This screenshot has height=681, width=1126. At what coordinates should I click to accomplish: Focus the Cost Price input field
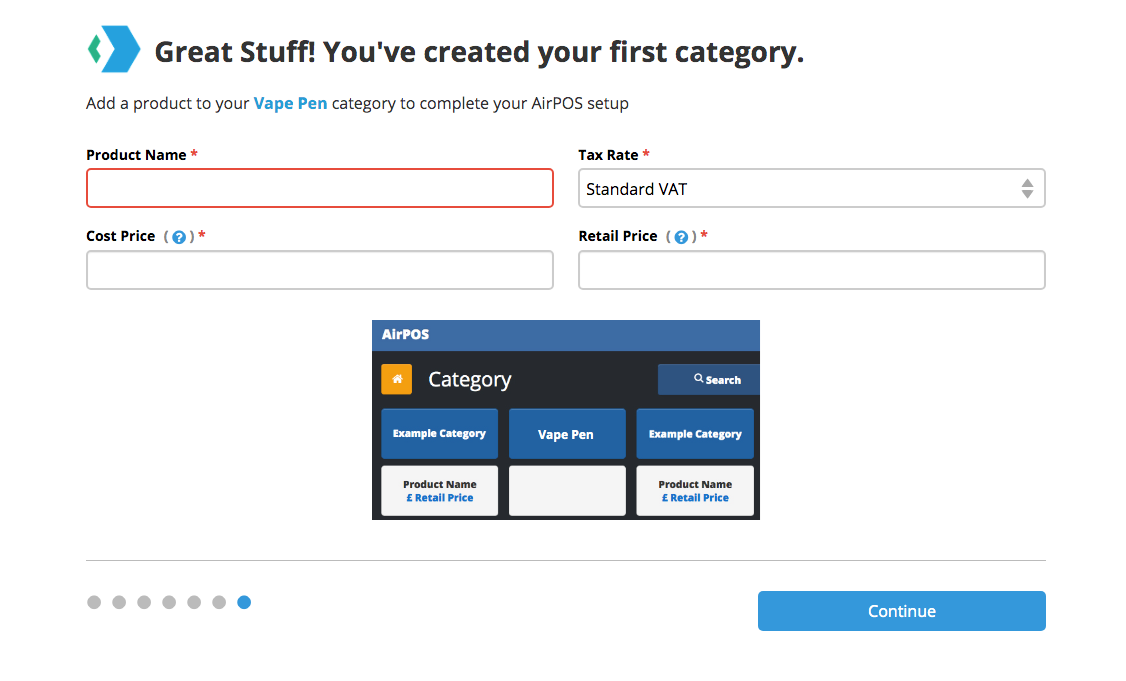pos(320,270)
